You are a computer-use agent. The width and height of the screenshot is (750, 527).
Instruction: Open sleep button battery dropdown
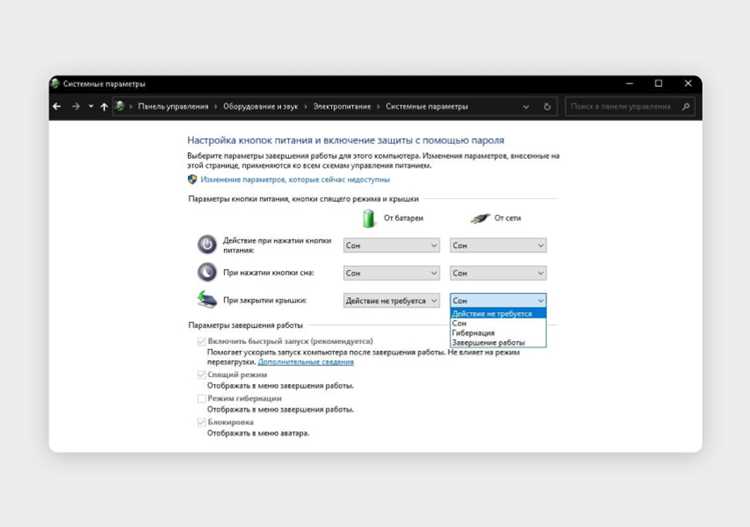(x=391, y=273)
